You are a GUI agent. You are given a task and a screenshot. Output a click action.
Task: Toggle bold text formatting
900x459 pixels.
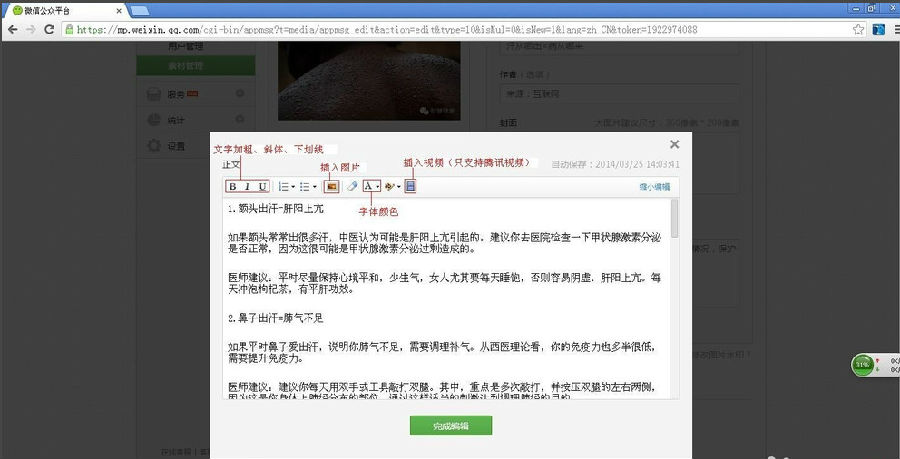tap(233, 187)
